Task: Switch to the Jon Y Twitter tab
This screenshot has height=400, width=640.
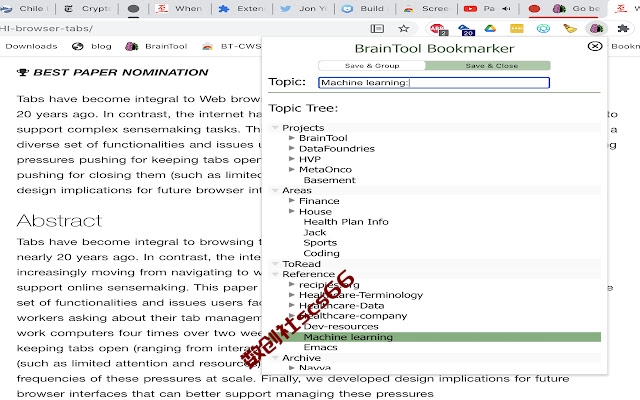Action: pyautogui.click(x=304, y=8)
